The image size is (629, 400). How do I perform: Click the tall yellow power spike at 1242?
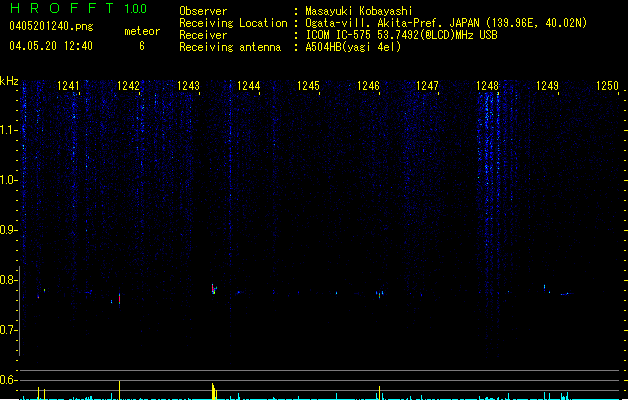pos(120,390)
